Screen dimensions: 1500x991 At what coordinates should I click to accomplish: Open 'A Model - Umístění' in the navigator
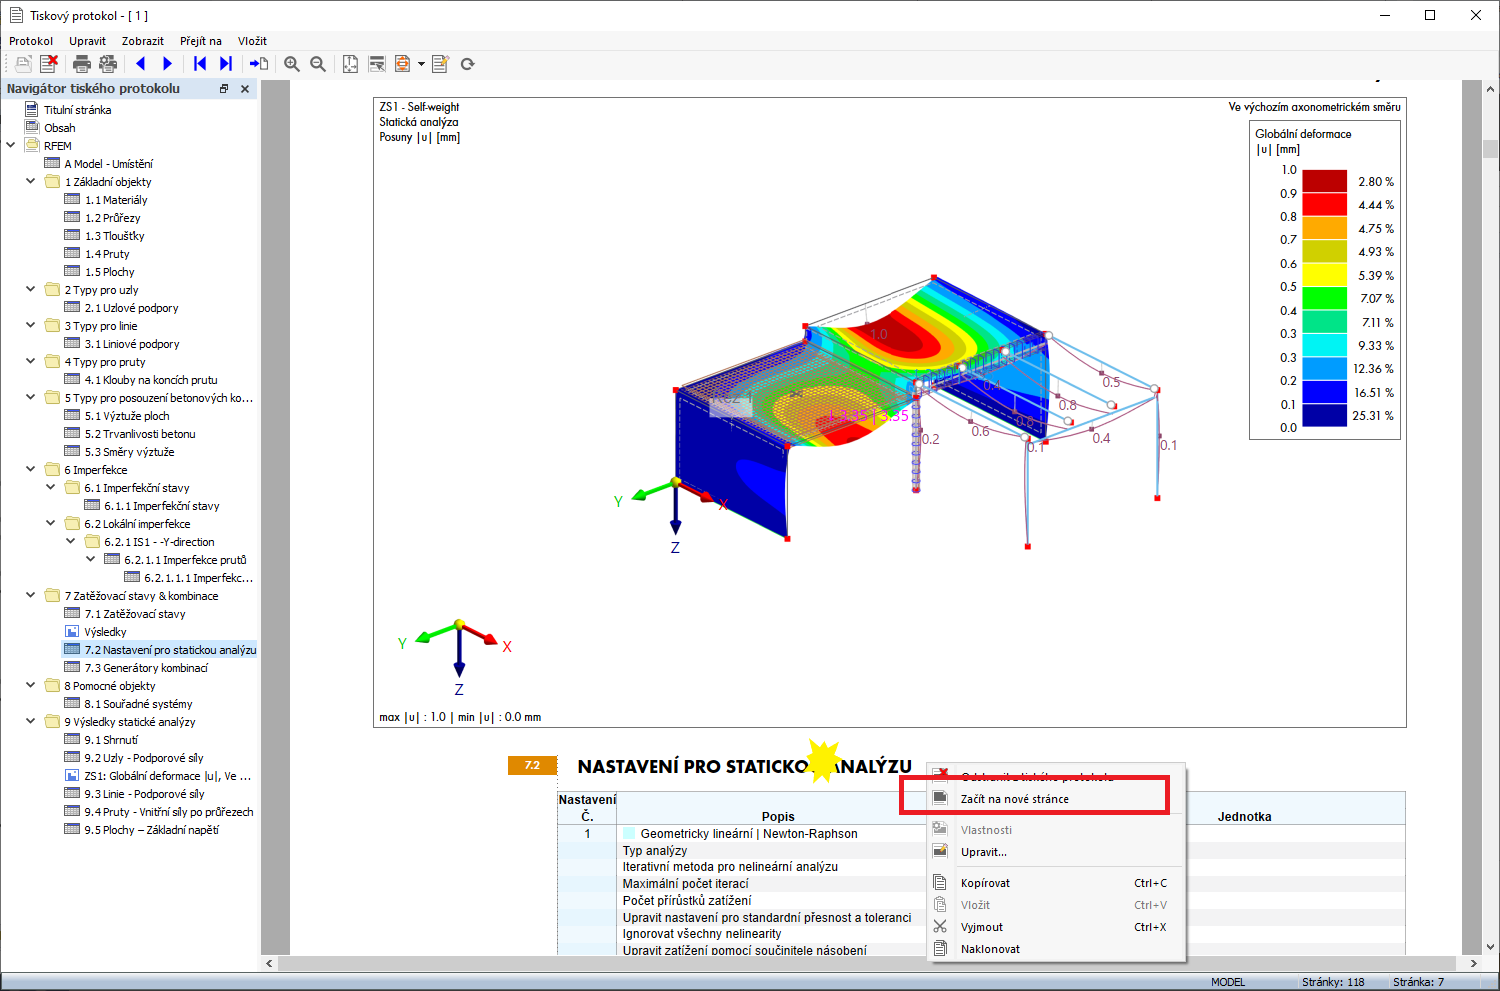coord(108,164)
